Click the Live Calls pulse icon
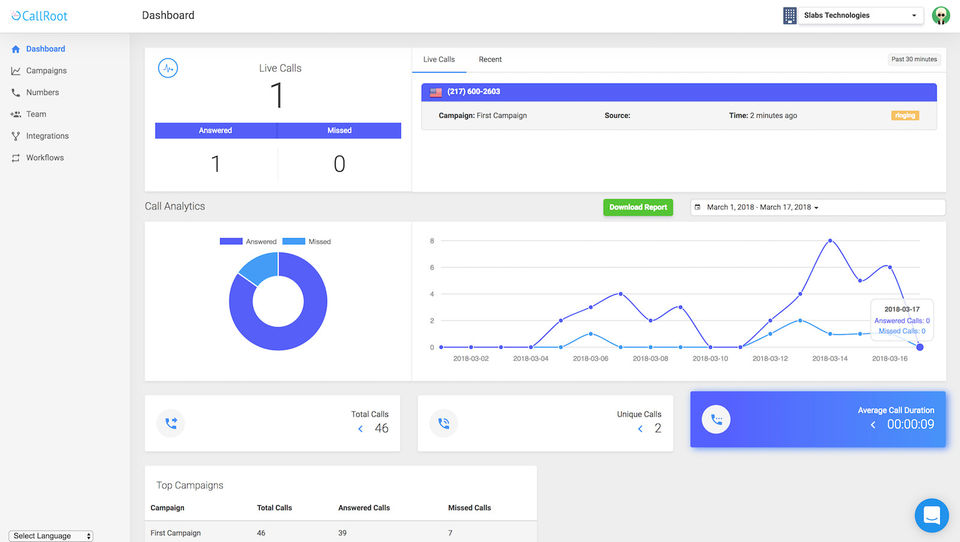Viewport: 960px width, 542px height. click(x=168, y=68)
